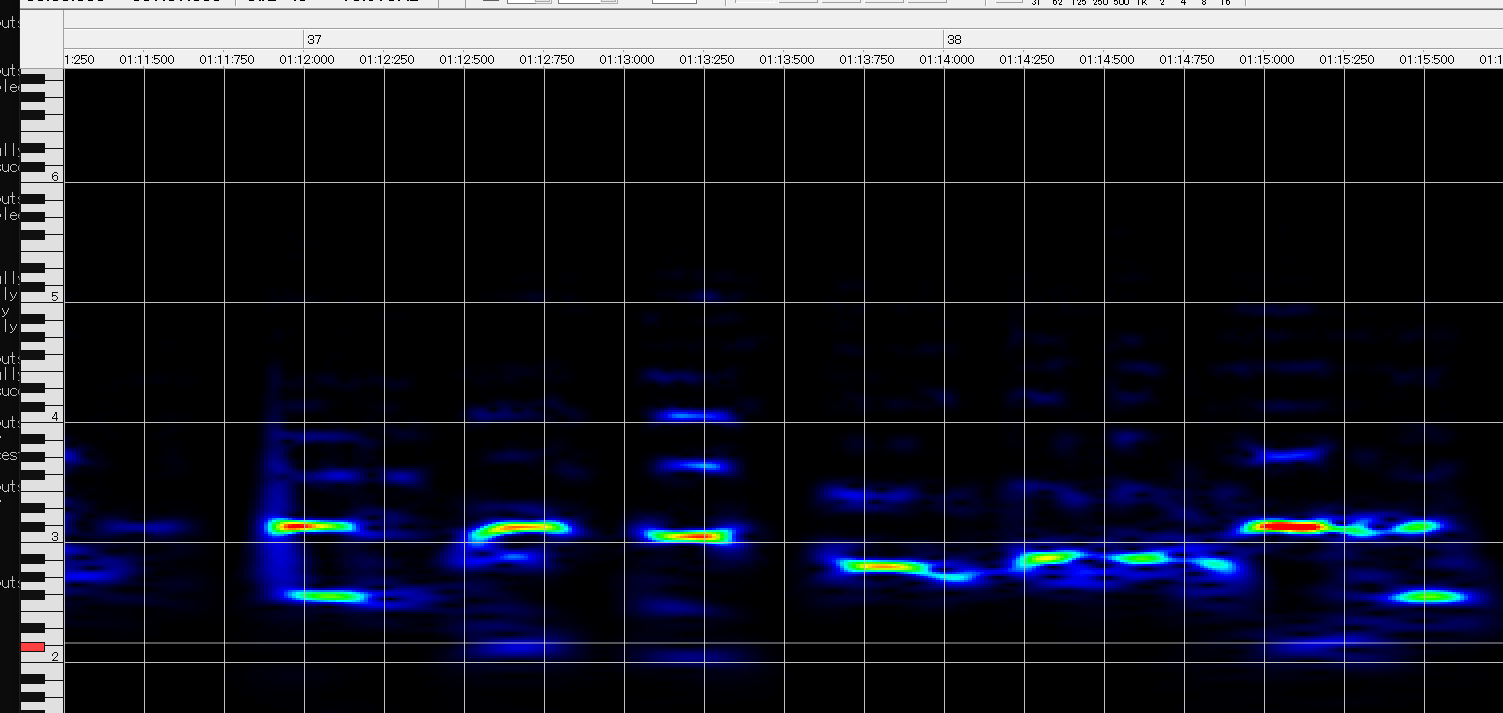Jump to 01:12:500 on the time ruler
Image resolution: width=1503 pixels, height=713 pixels.
[467, 60]
